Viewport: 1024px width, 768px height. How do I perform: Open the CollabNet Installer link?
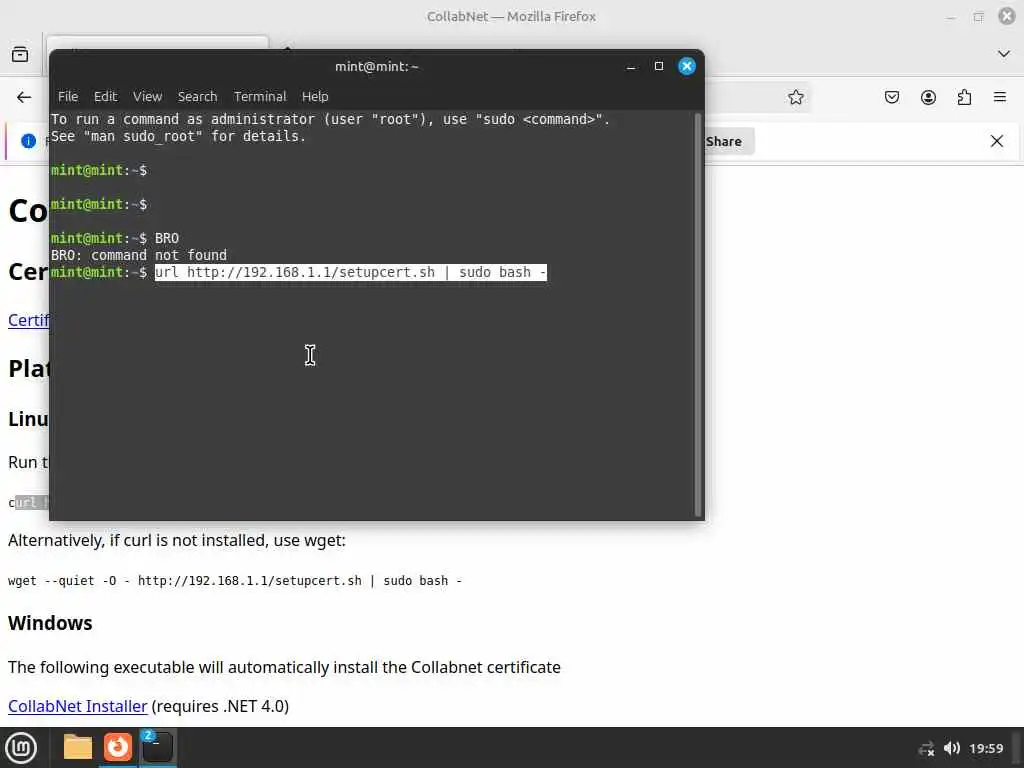click(x=78, y=706)
